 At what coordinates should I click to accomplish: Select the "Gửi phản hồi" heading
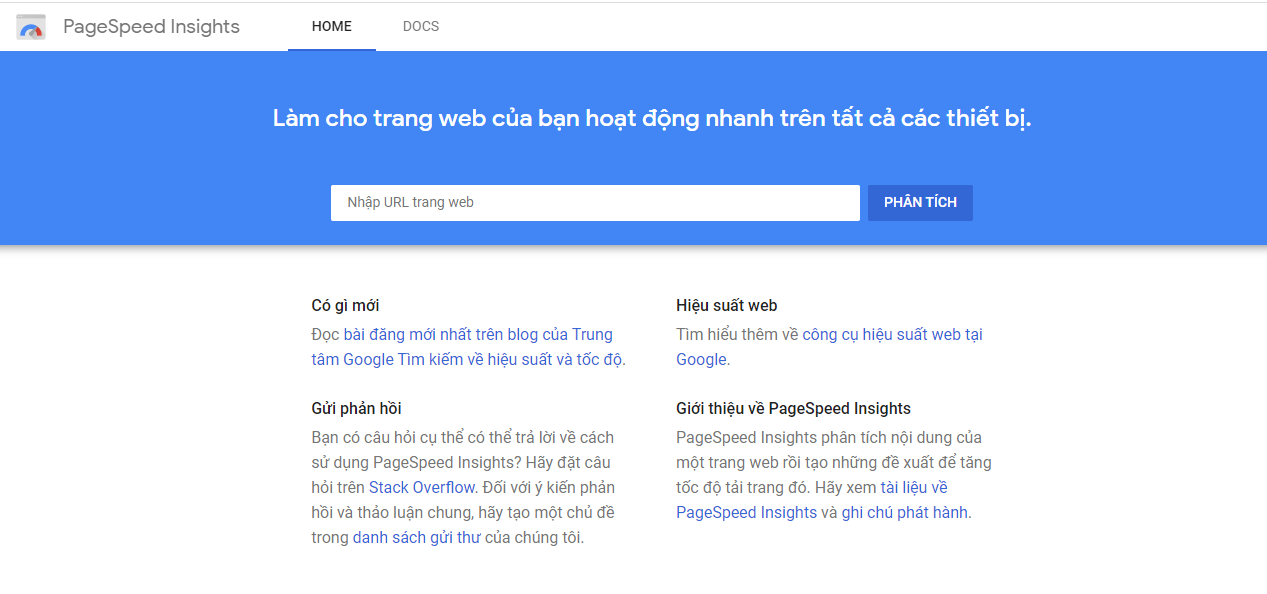[357, 408]
